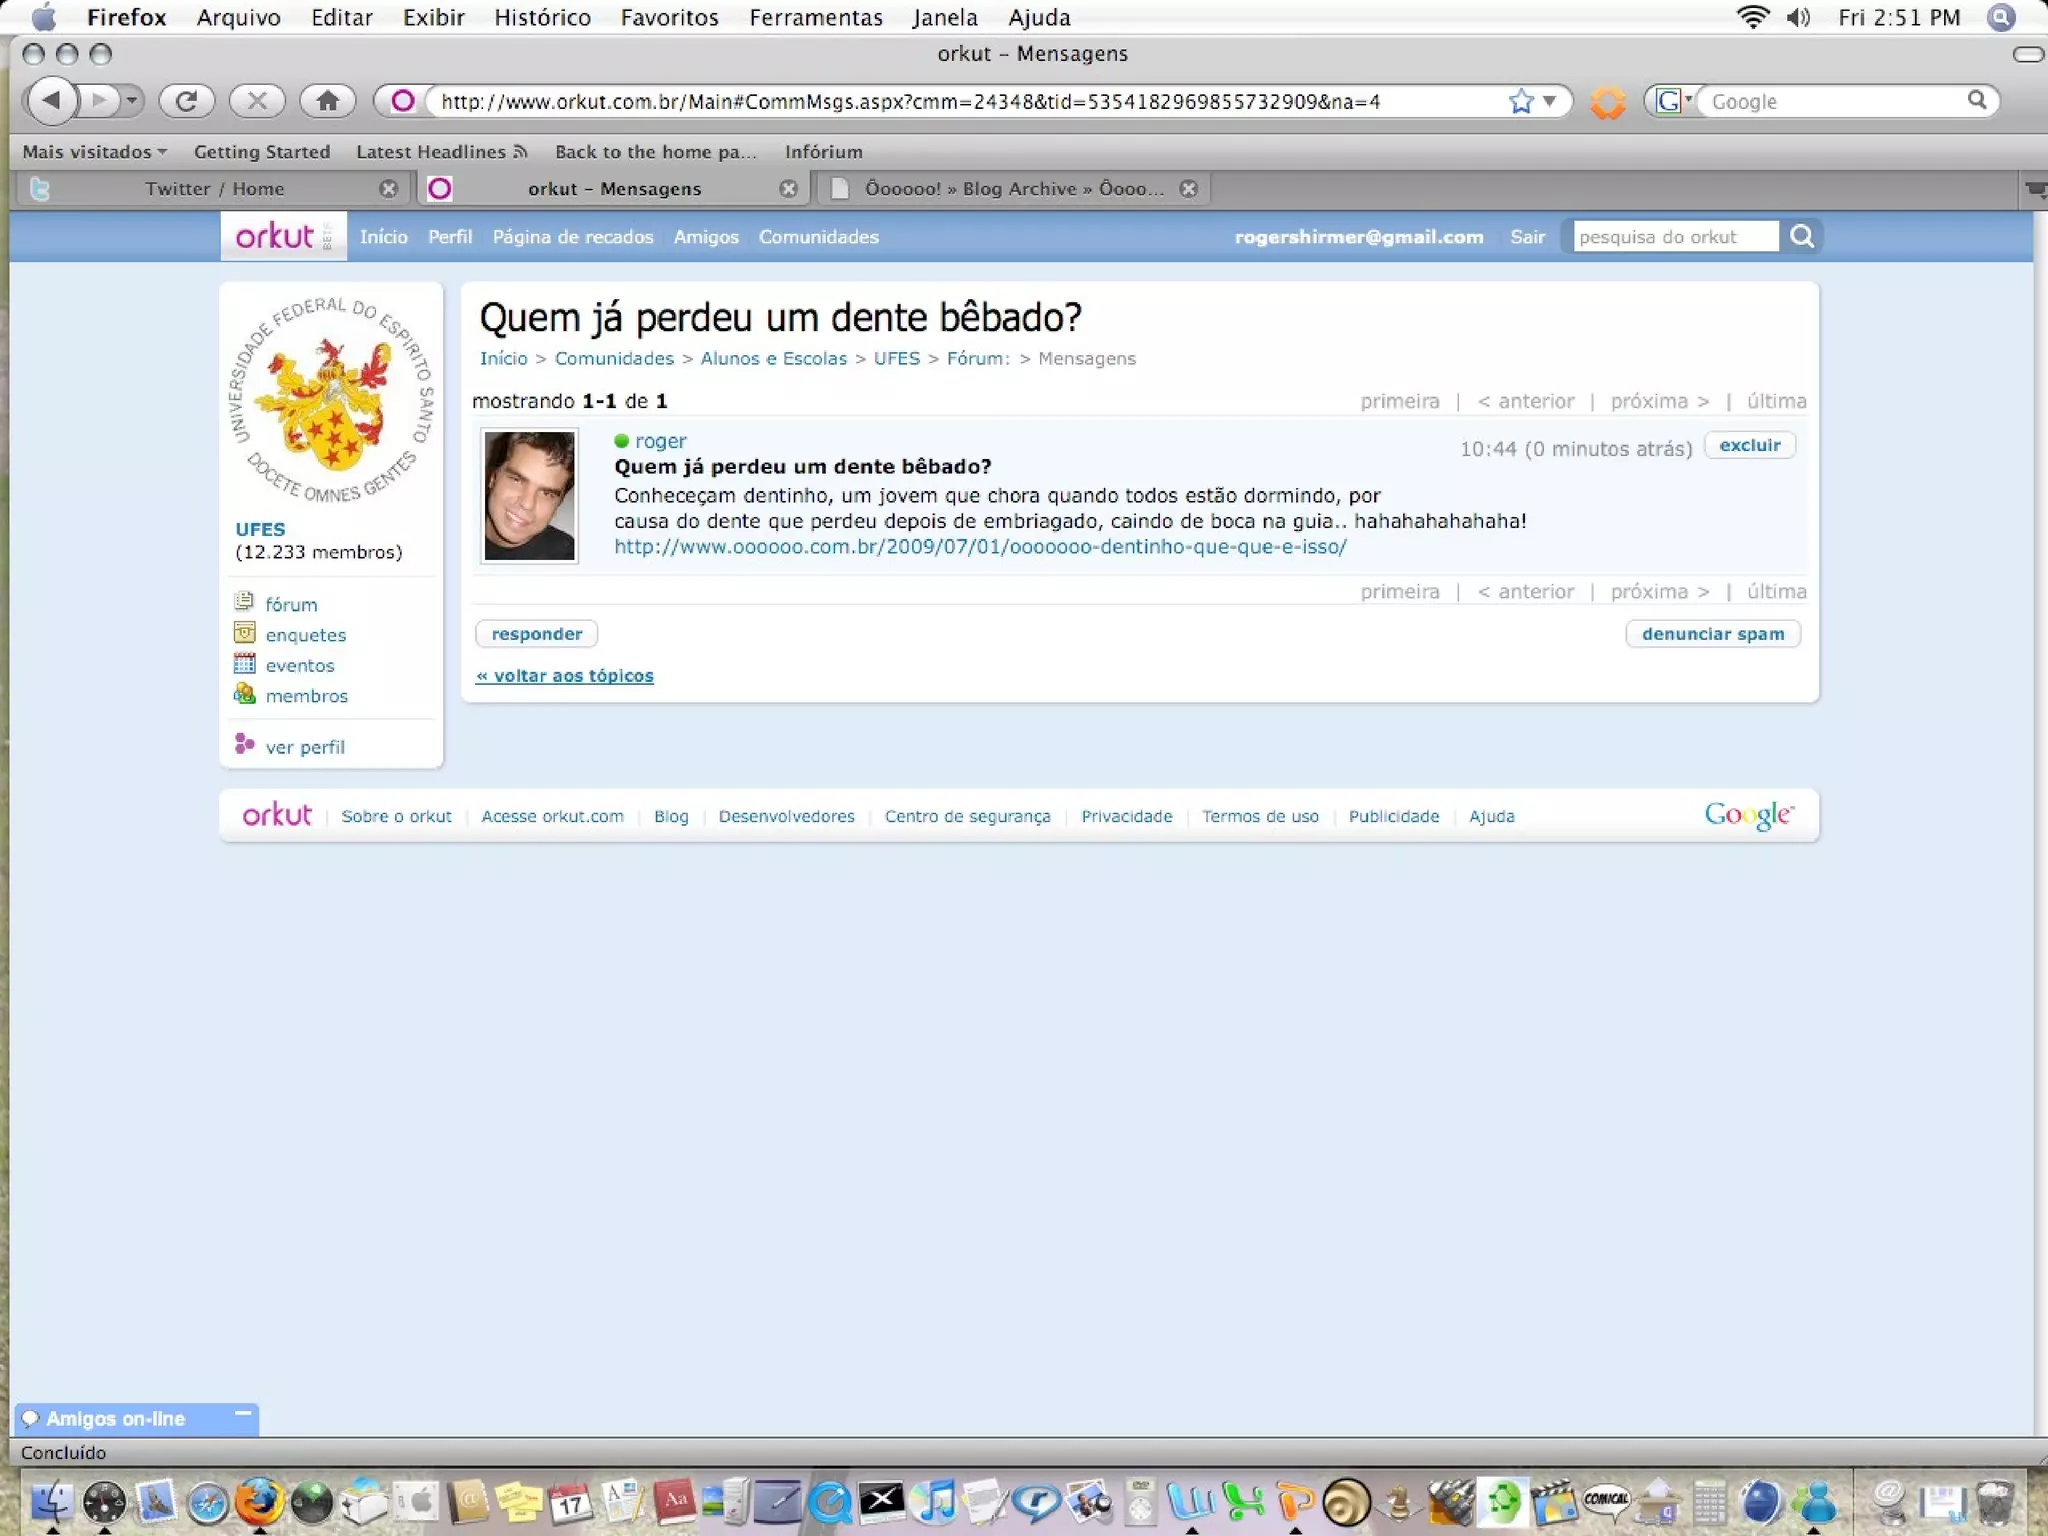
Task: Expand the Mais visitados bookmarks dropdown
Action: click(x=95, y=152)
